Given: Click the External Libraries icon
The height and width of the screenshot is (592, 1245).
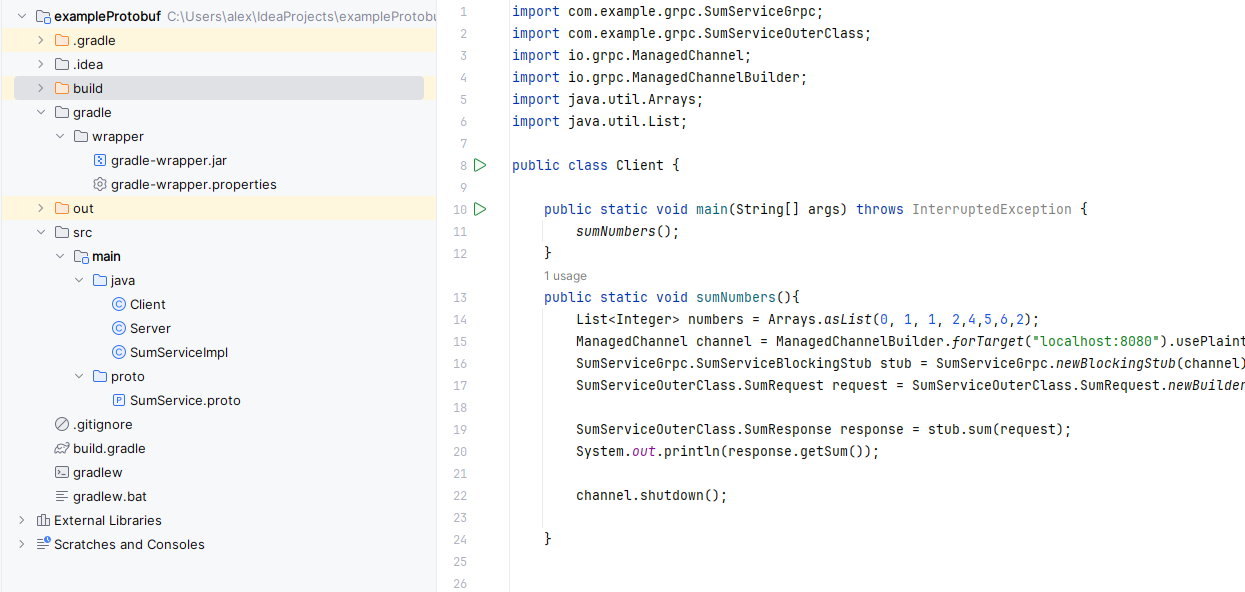Looking at the screenshot, I should (x=43, y=521).
